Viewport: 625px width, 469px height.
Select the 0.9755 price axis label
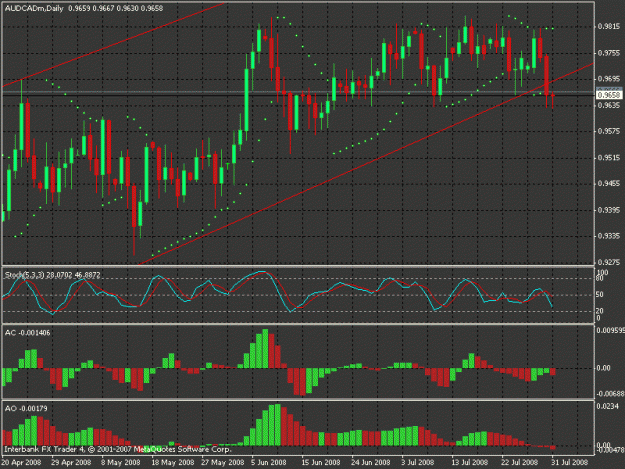[x=608, y=53]
